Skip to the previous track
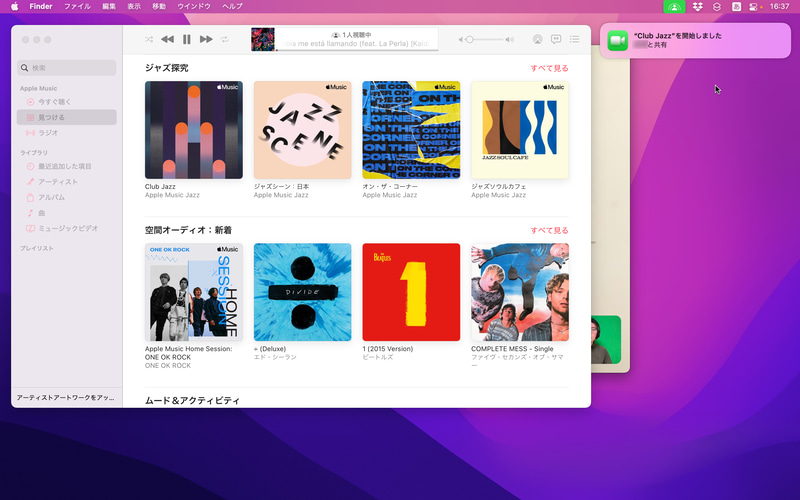 click(x=167, y=39)
